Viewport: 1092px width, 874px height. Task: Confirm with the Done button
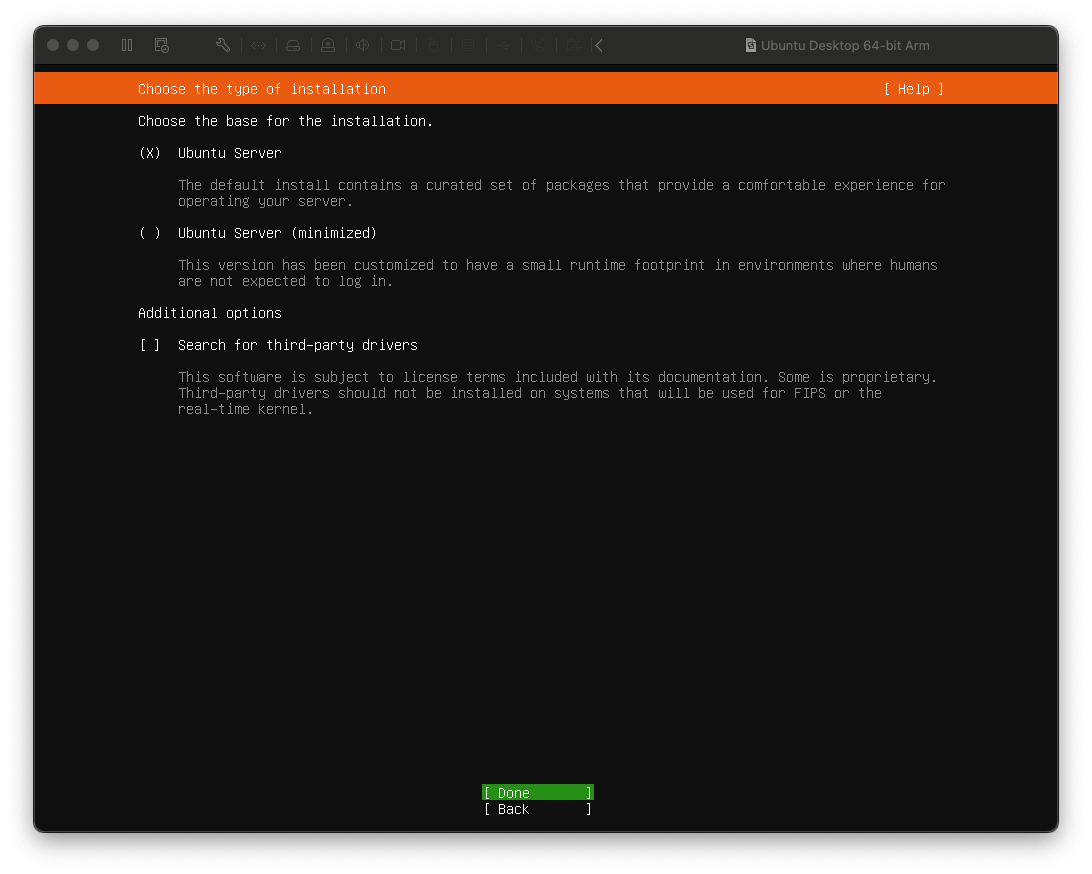pos(538,793)
